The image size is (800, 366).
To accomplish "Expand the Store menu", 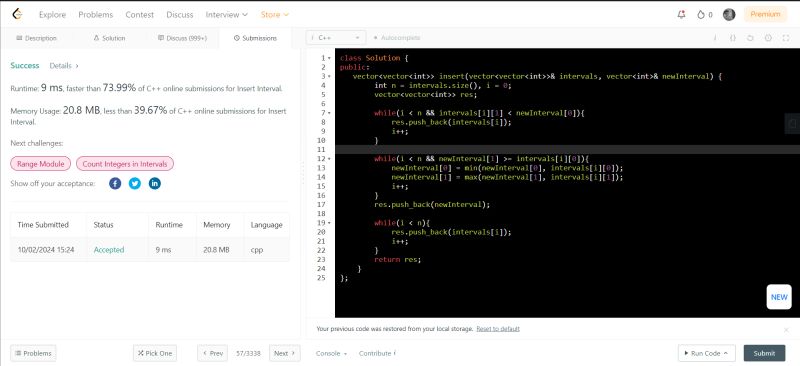I will pyautogui.click(x=274, y=15).
